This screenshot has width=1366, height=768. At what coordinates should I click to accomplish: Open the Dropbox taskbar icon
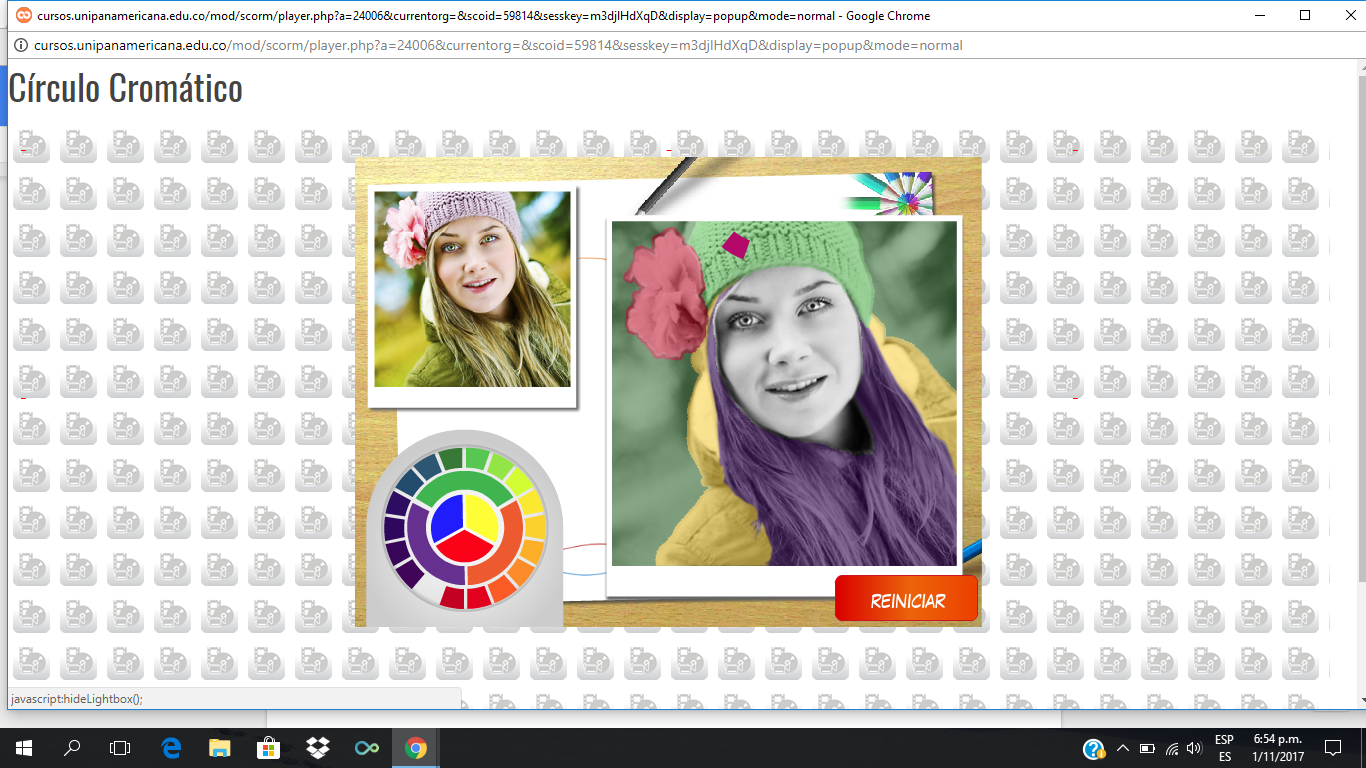click(318, 748)
